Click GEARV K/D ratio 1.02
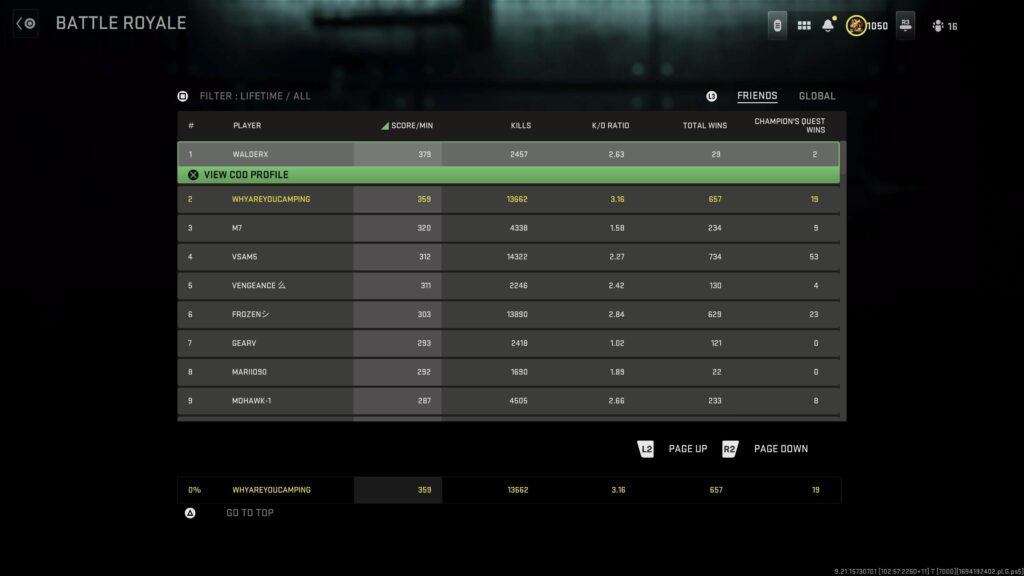The height and width of the screenshot is (576, 1024). 617,343
